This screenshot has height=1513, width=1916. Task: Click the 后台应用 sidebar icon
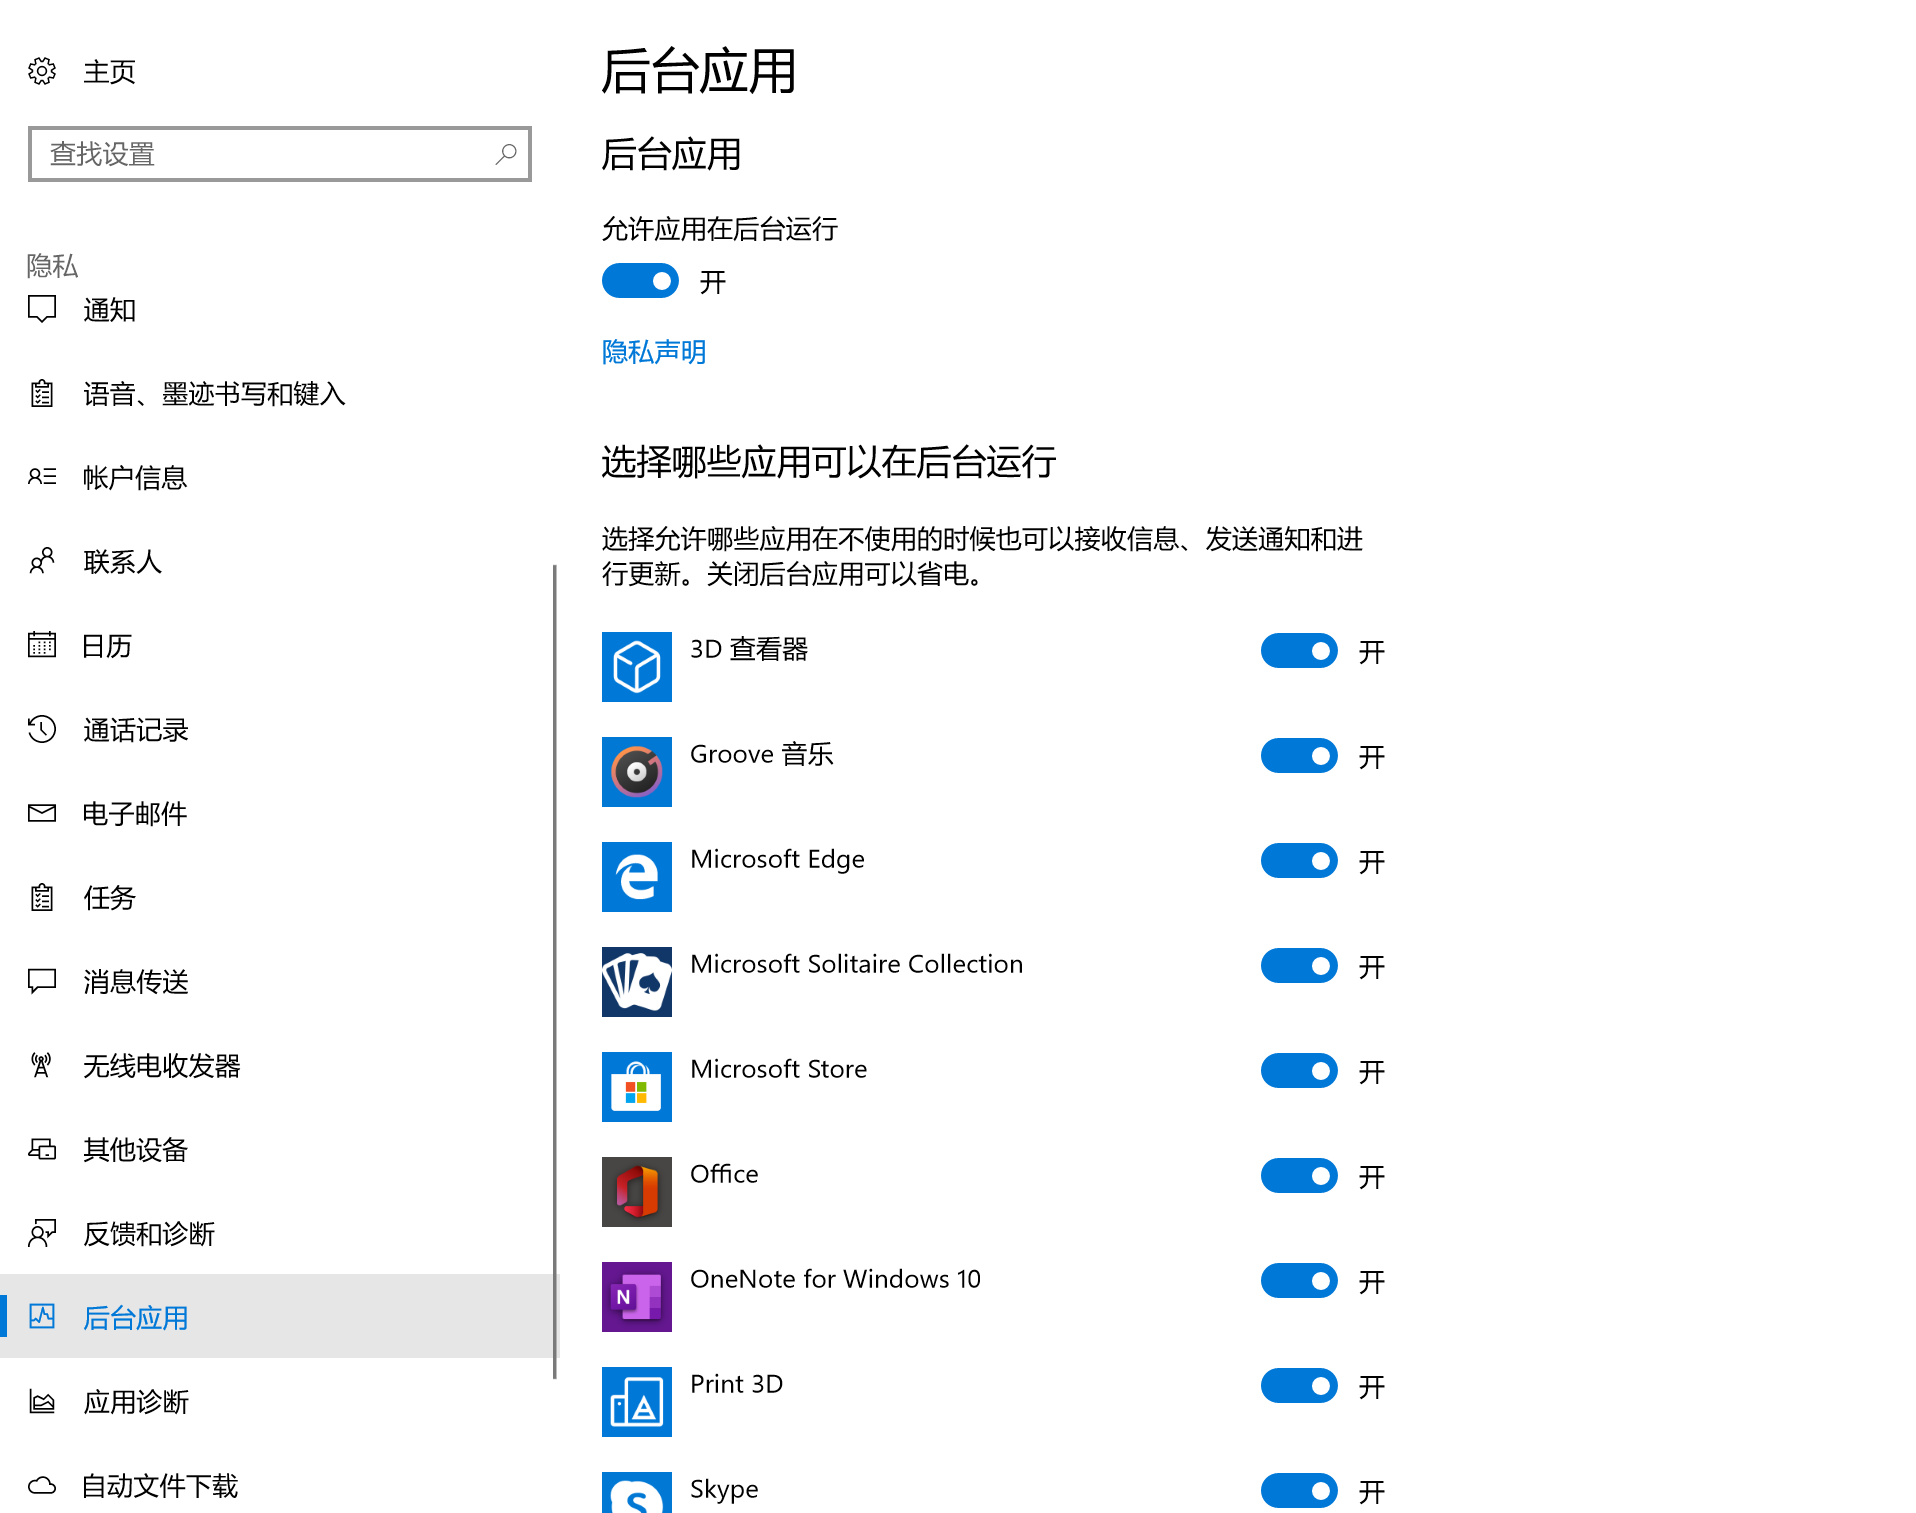[x=42, y=1317]
